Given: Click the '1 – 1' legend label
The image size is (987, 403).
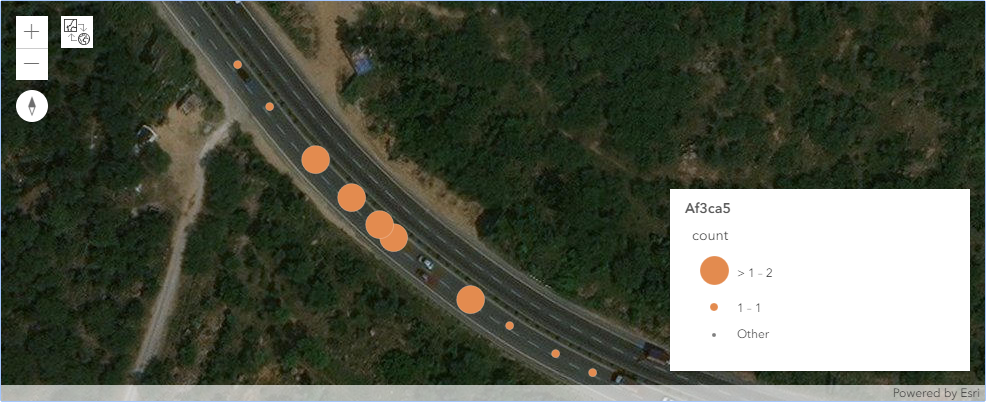Looking at the screenshot, I should point(749,308).
